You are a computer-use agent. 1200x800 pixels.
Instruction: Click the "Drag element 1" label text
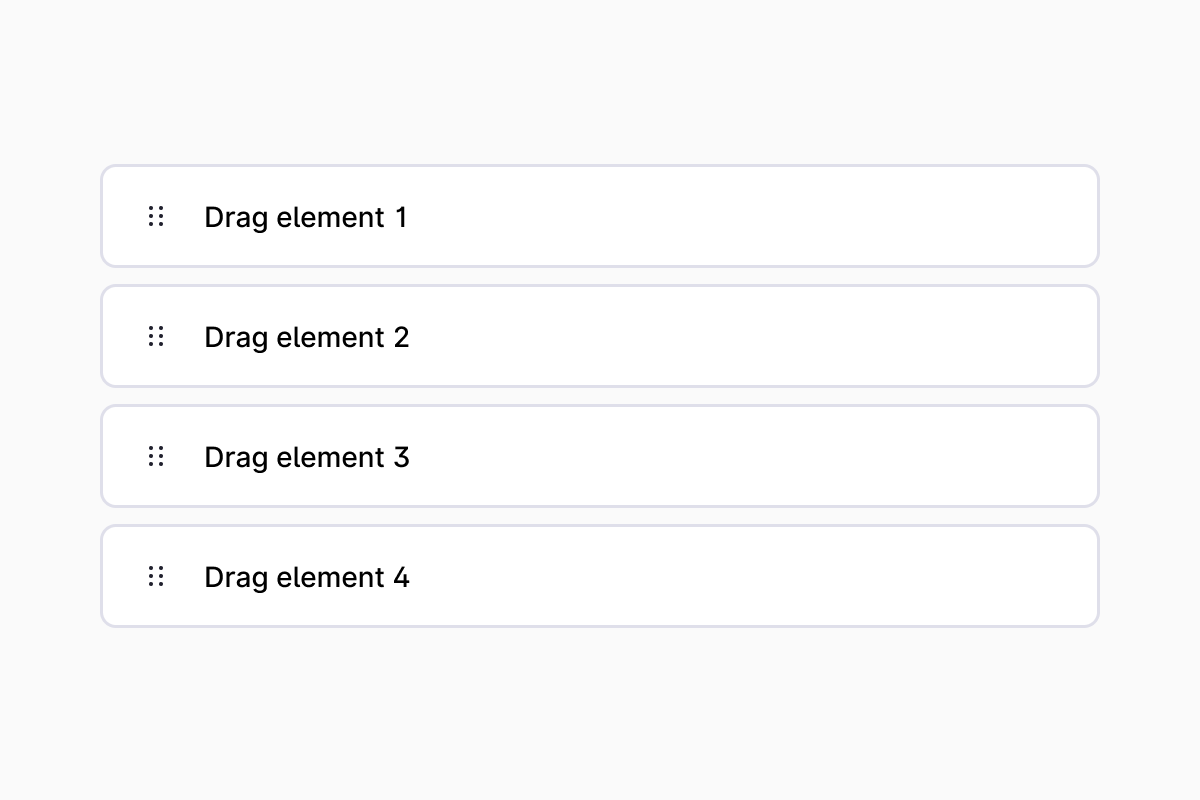point(305,217)
